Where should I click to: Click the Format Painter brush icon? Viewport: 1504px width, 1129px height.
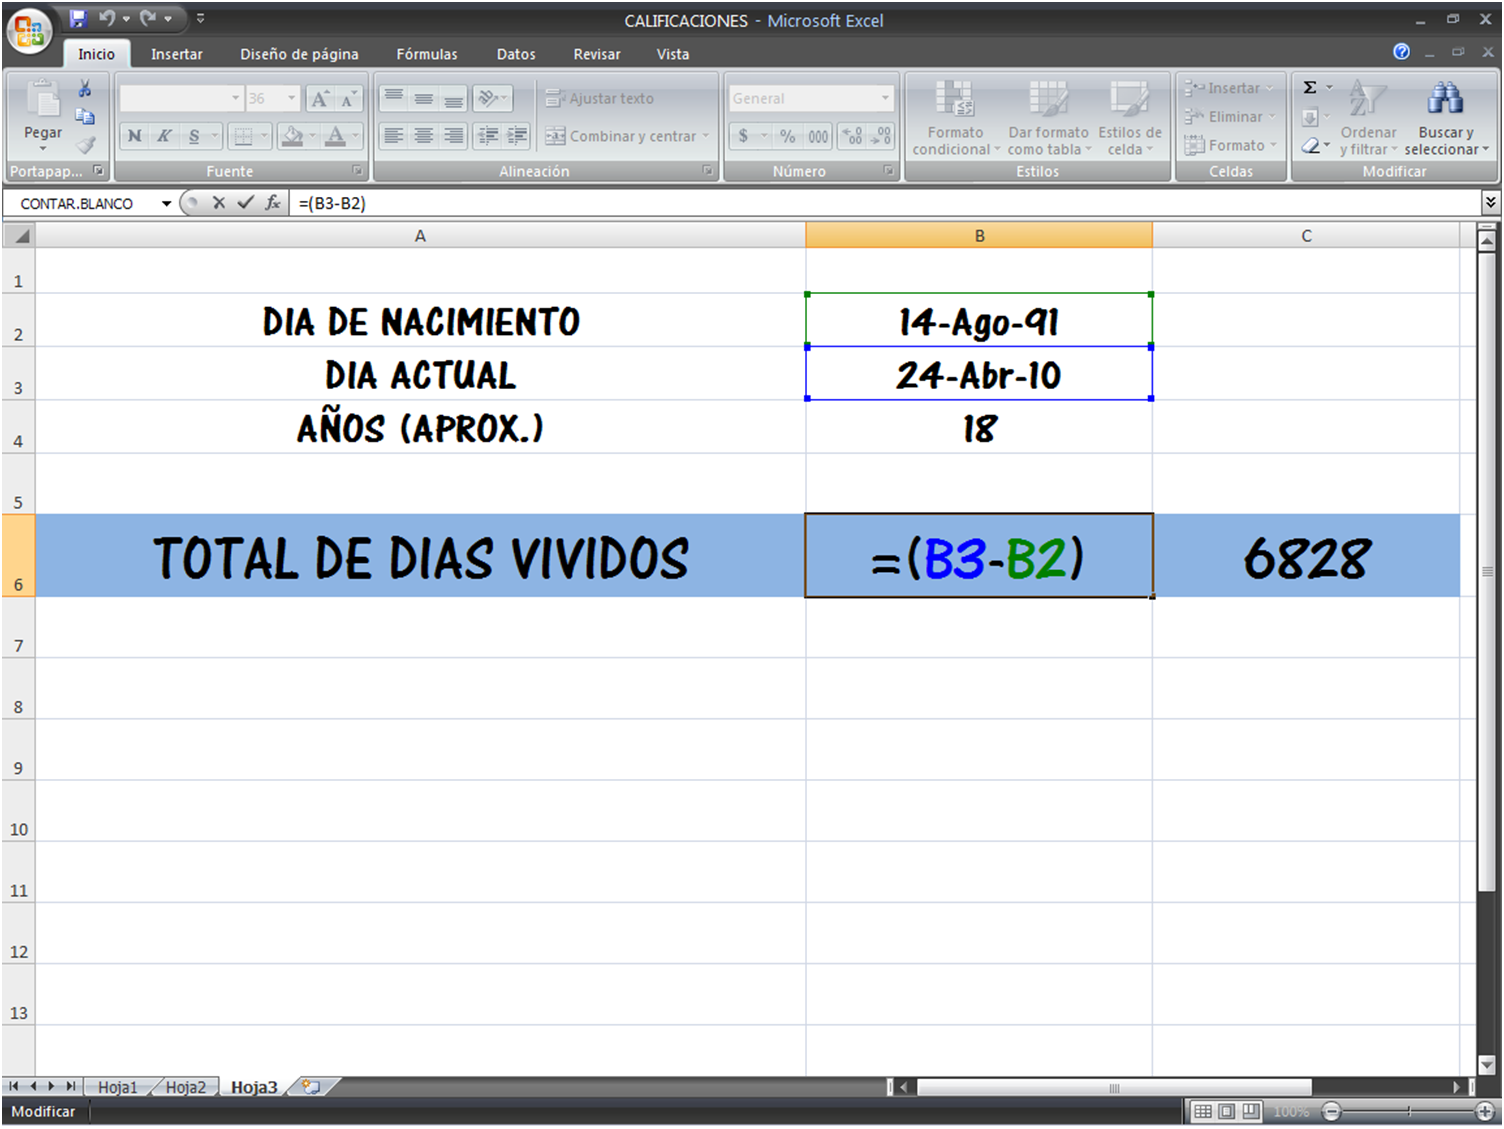[85, 145]
